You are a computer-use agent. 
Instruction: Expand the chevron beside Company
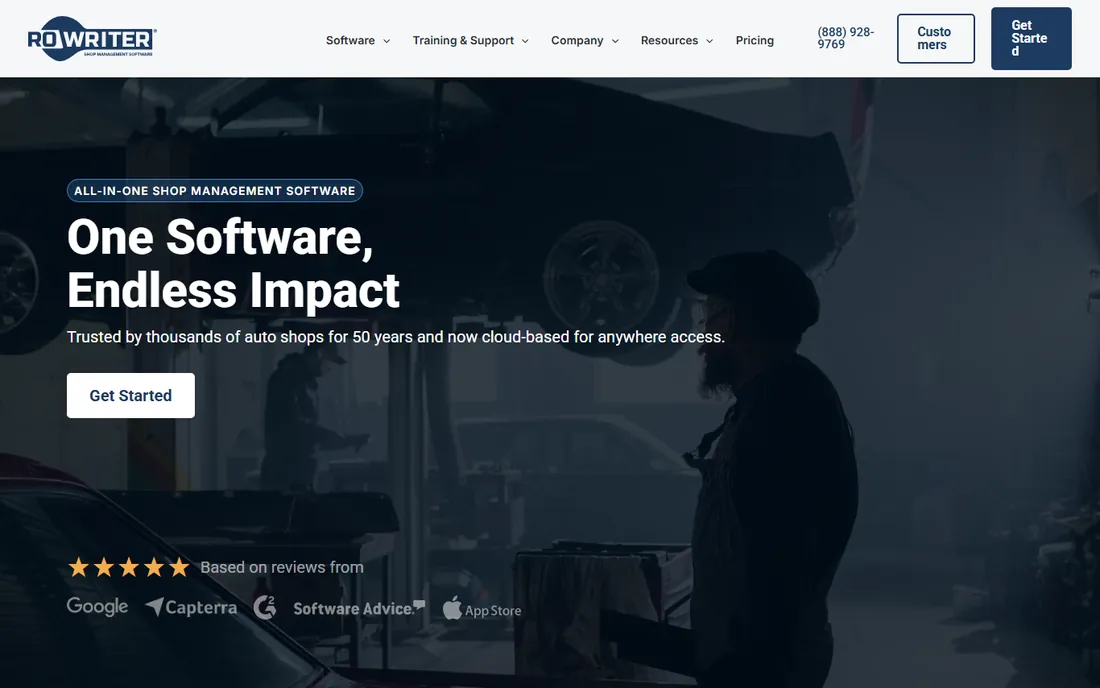[615, 41]
